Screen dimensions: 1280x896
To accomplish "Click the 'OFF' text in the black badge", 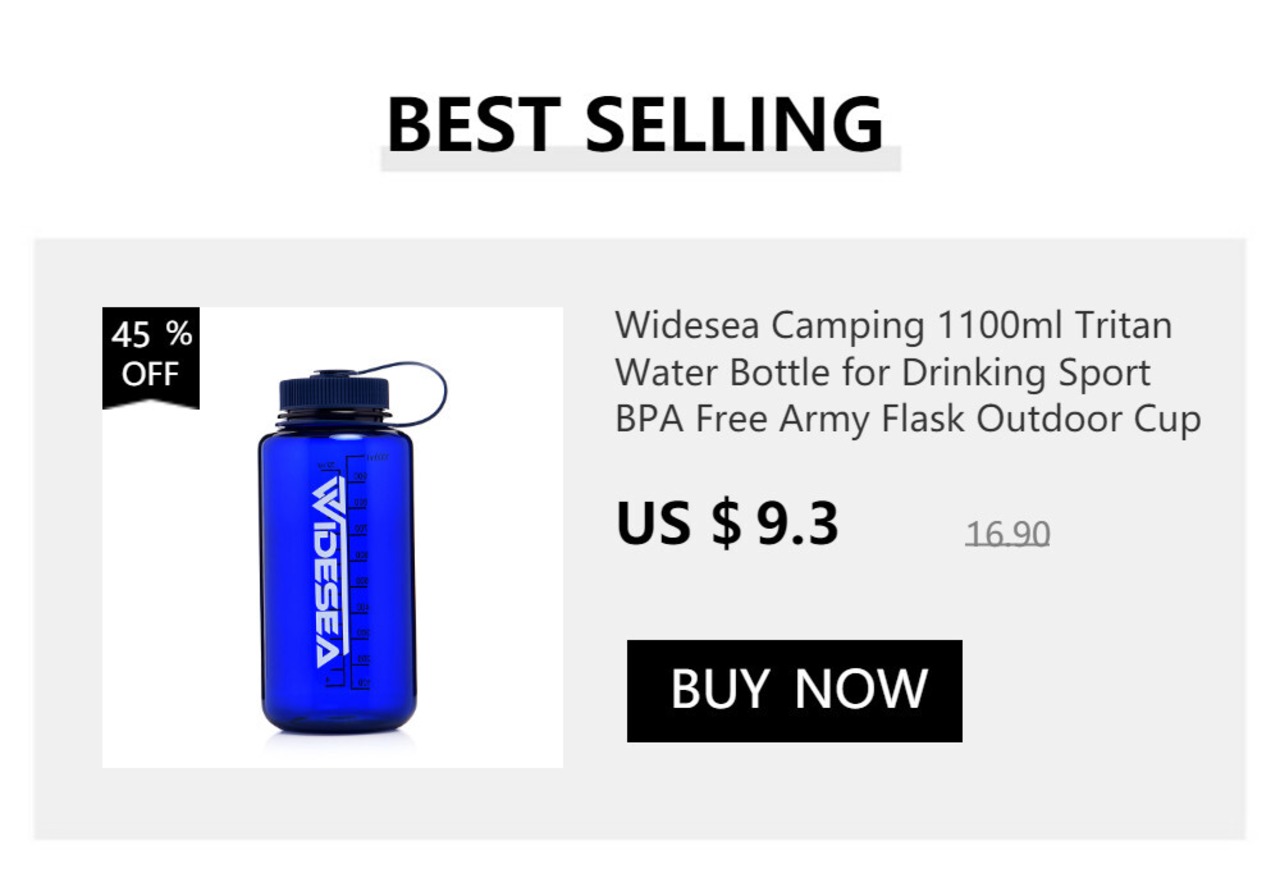I will pos(151,375).
